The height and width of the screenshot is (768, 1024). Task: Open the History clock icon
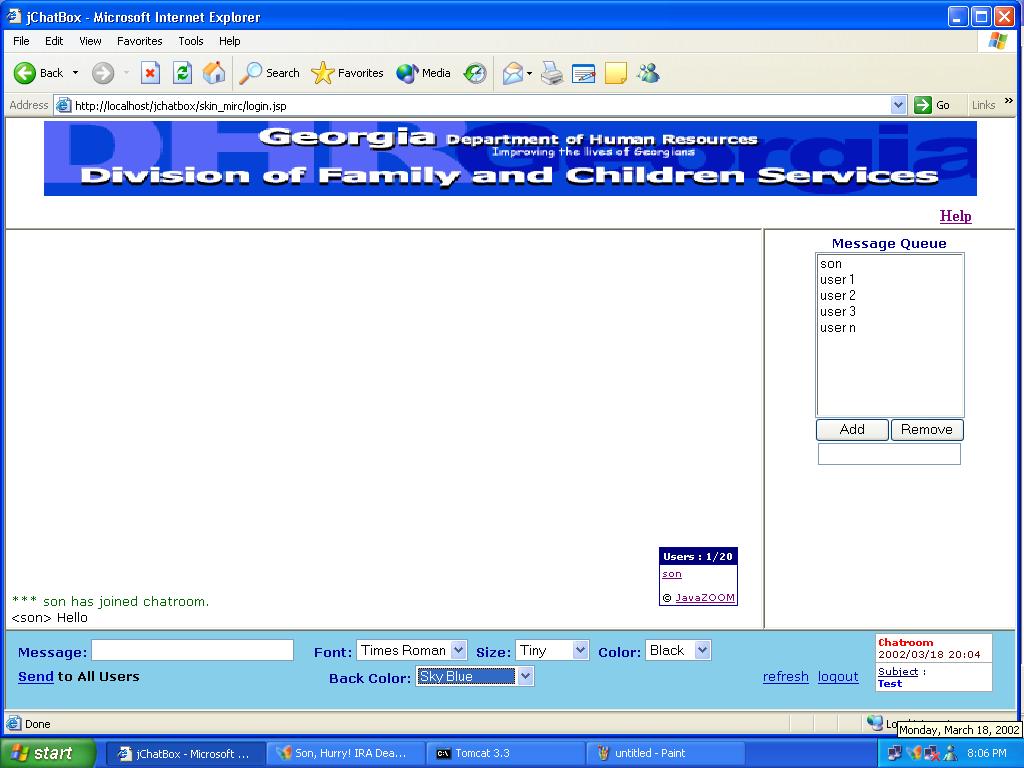pyautogui.click(x=475, y=73)
